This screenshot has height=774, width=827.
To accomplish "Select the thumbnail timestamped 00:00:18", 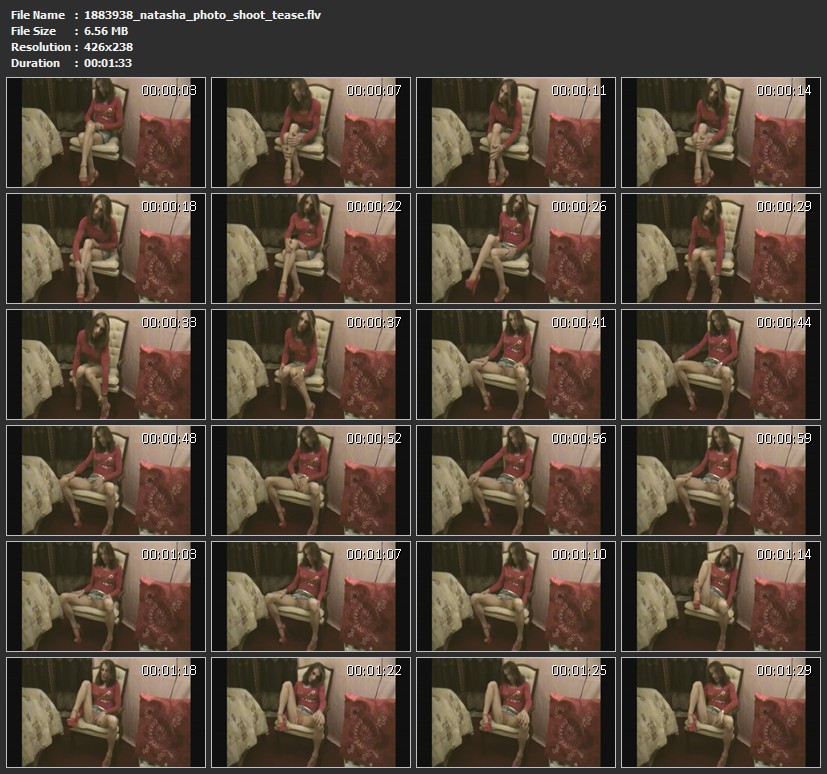I will click(106, 248).
